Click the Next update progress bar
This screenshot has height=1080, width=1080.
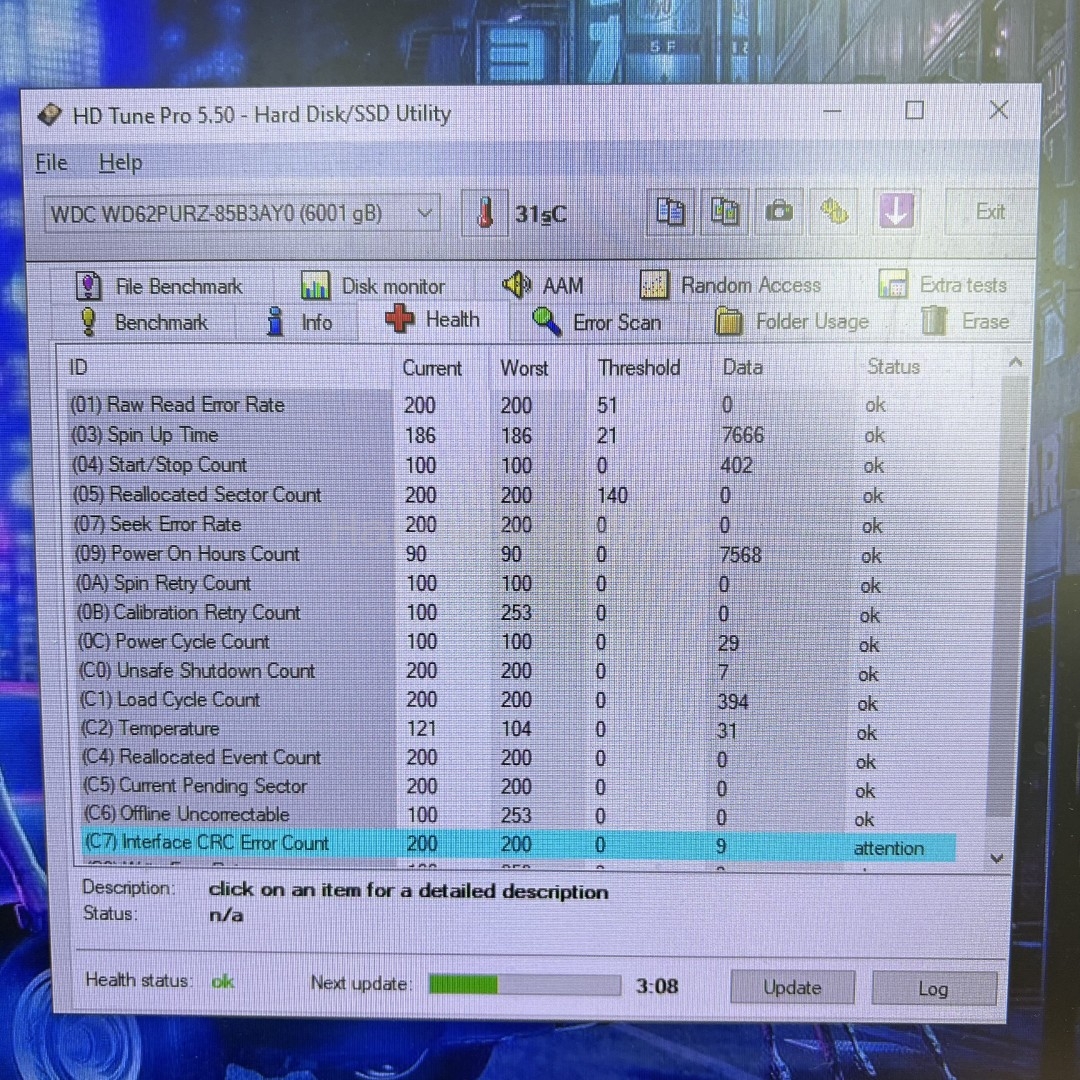coord(524,984)
